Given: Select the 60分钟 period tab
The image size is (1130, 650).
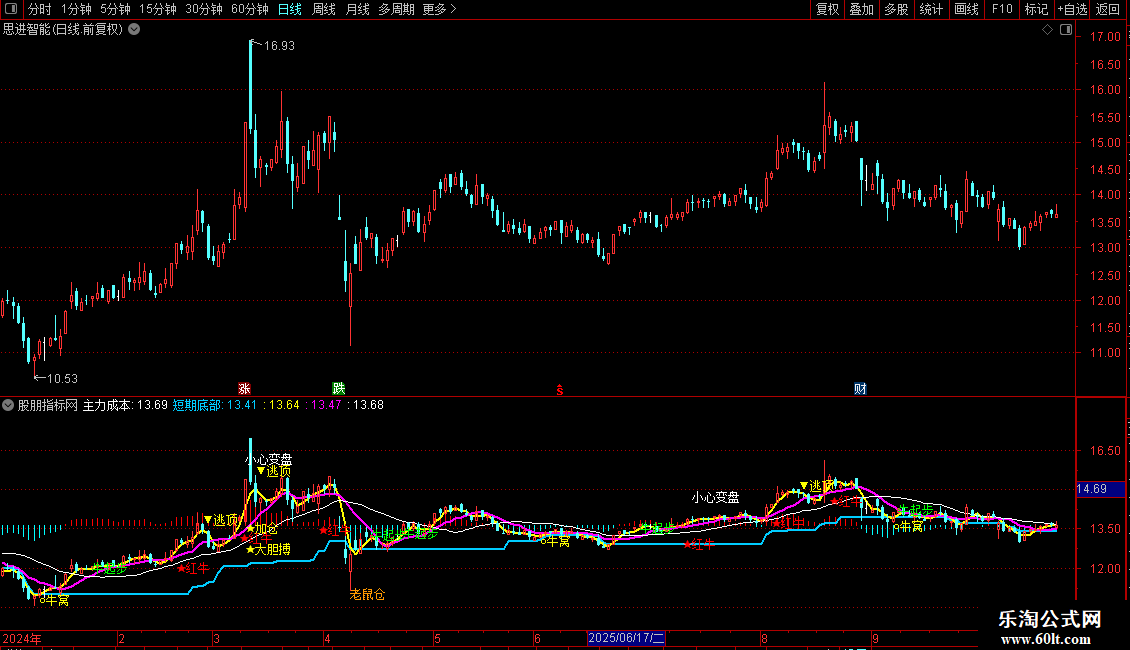Looking at the screenshot, I should pos(249,10).
